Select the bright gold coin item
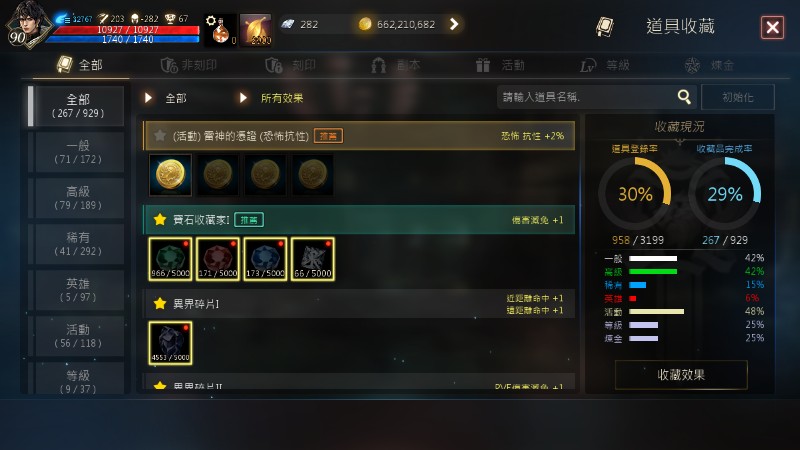 click(170, 175)
